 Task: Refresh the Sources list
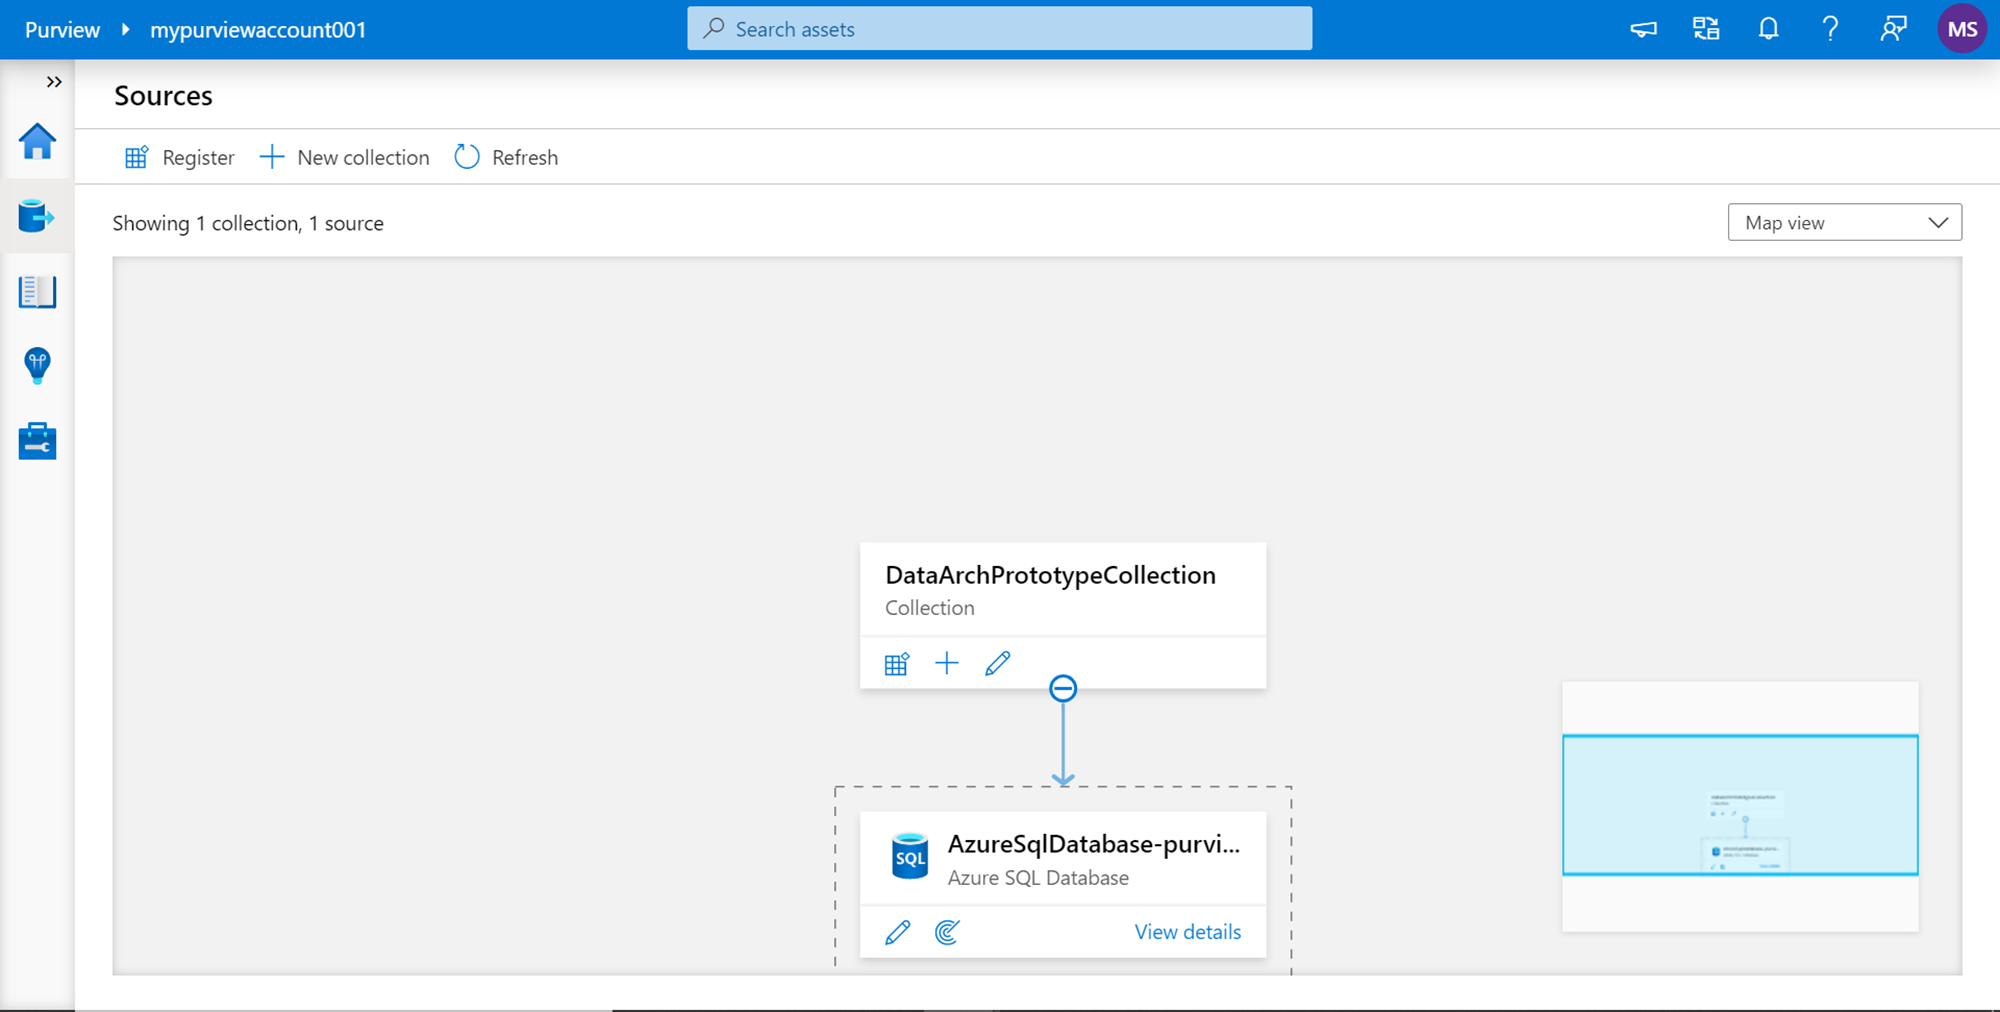(x=506, y=157)
